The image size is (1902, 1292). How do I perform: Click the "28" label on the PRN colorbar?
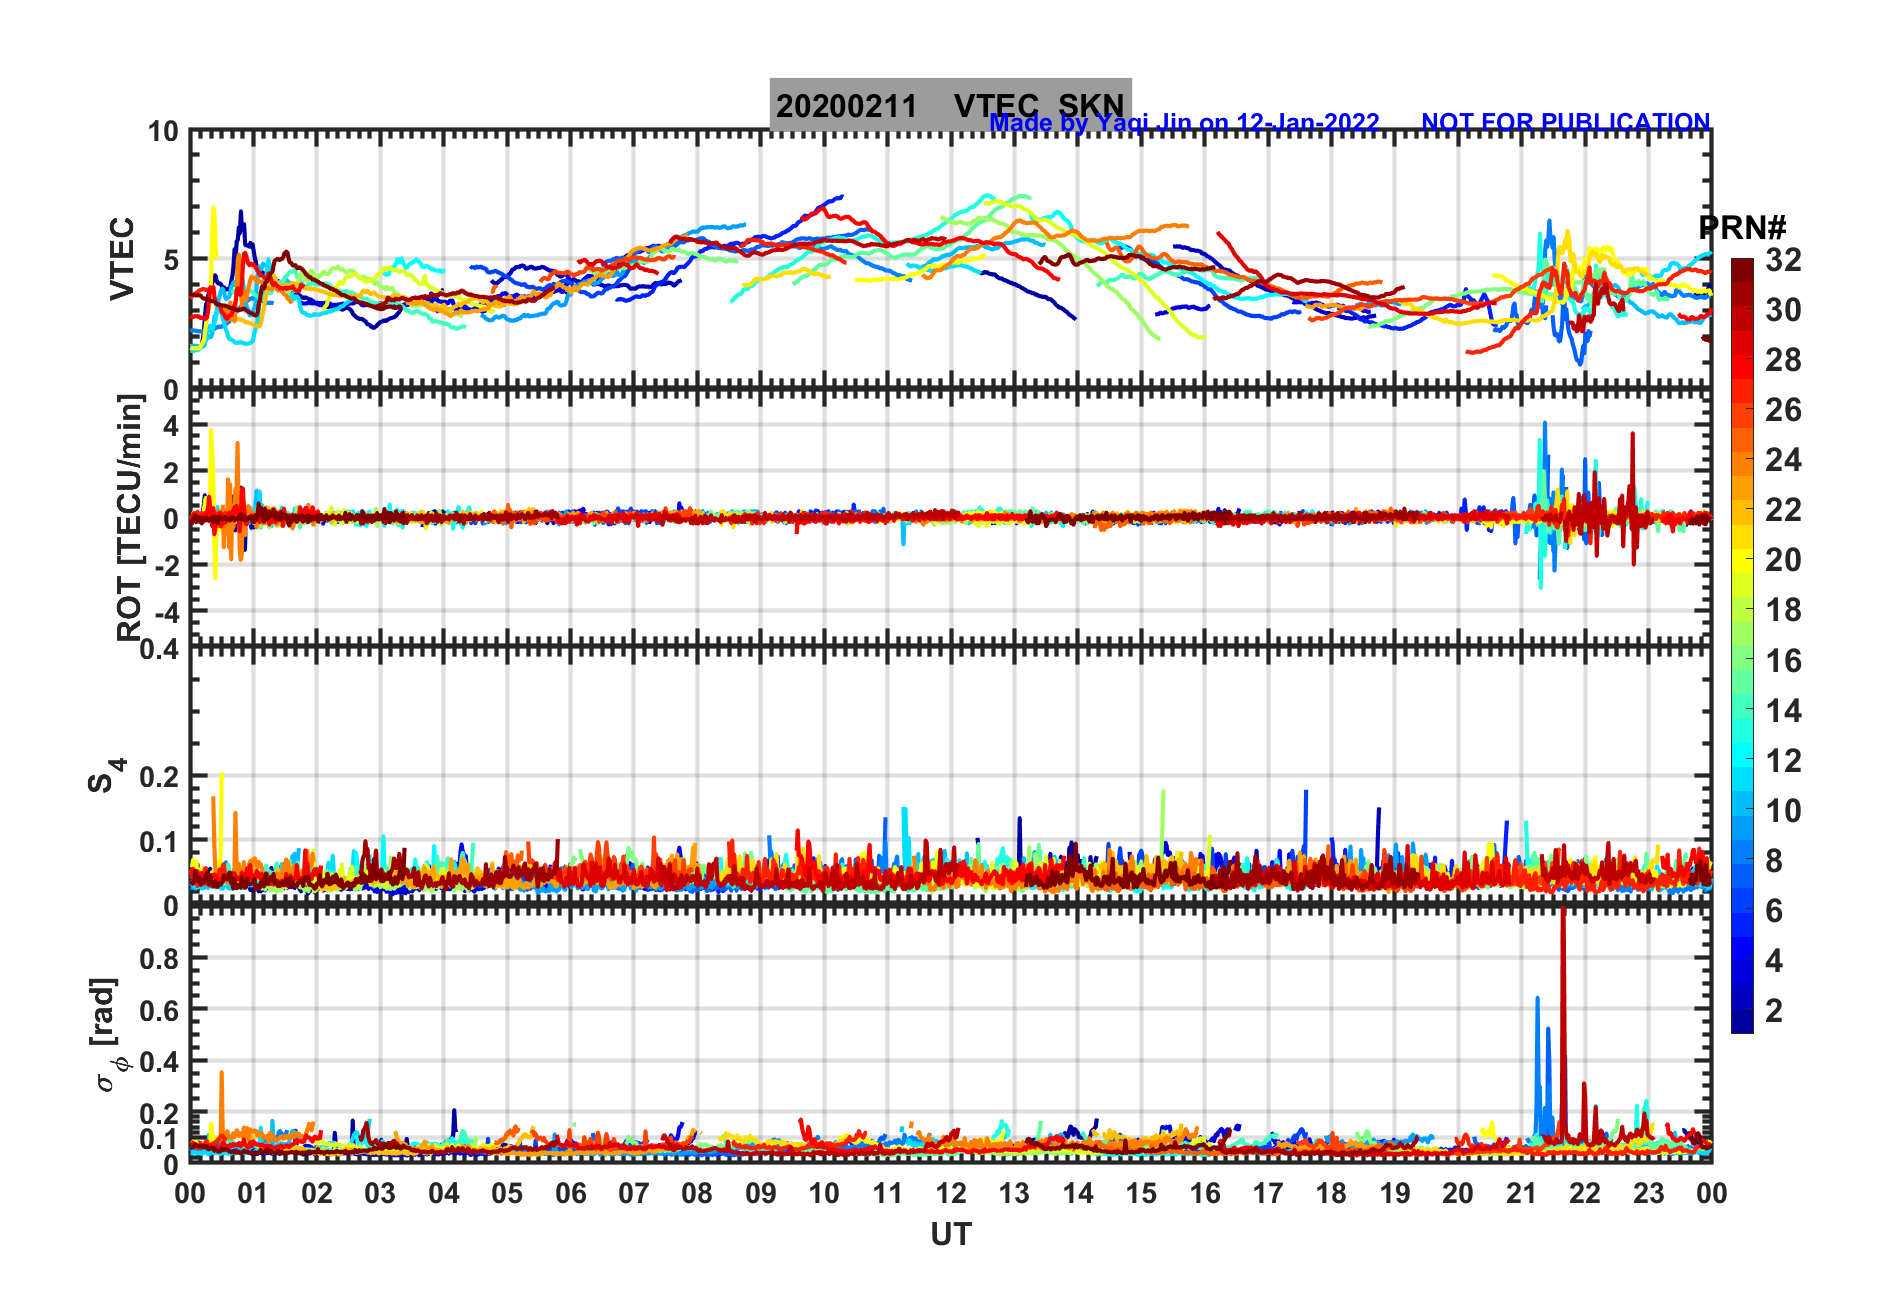coord(1783,360)
